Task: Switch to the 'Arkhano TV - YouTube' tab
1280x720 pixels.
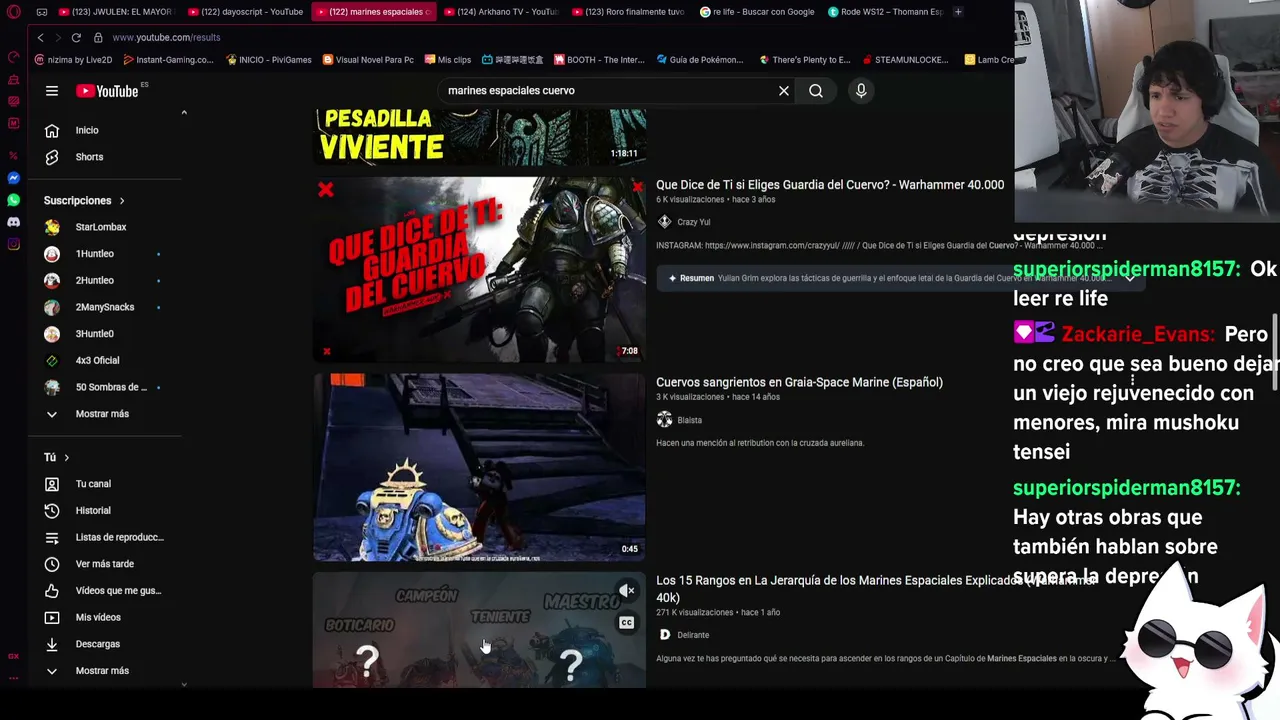Action: point(500,12)
